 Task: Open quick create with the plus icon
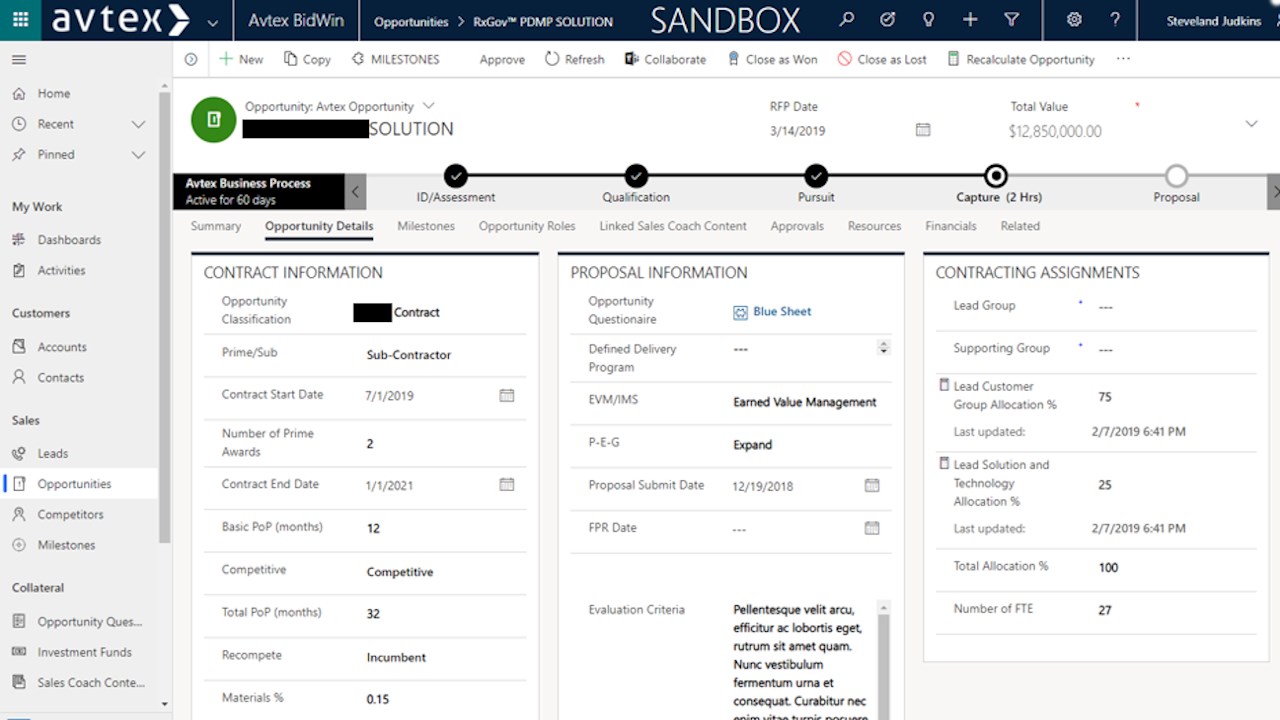[970, 19]
